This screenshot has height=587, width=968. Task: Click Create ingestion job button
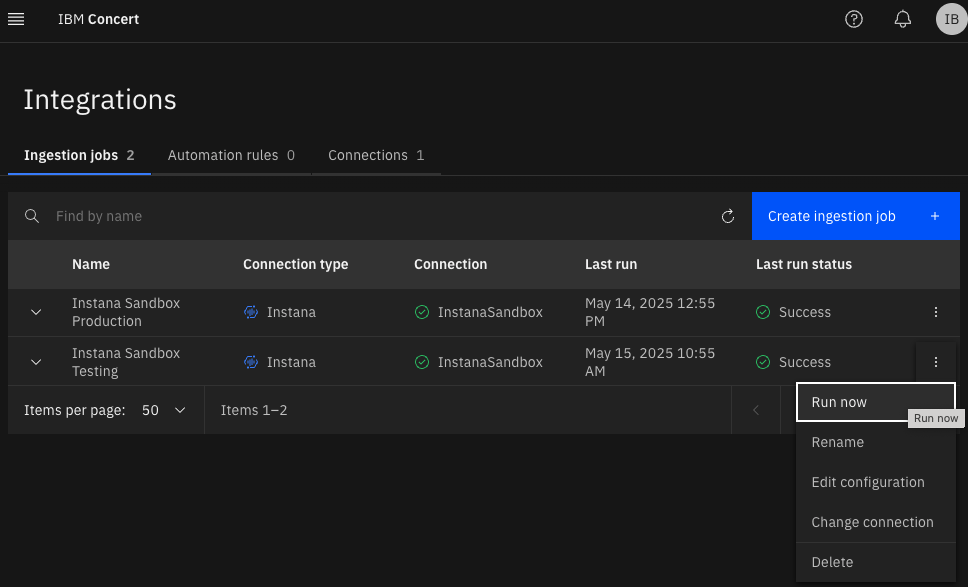click(856, 216)
